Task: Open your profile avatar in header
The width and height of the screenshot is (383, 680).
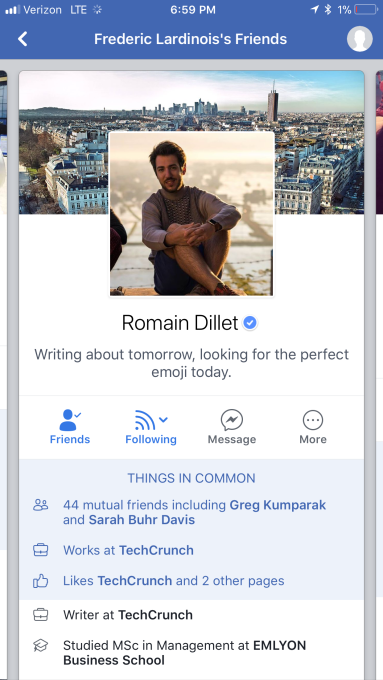Action: tap(360, 39)
